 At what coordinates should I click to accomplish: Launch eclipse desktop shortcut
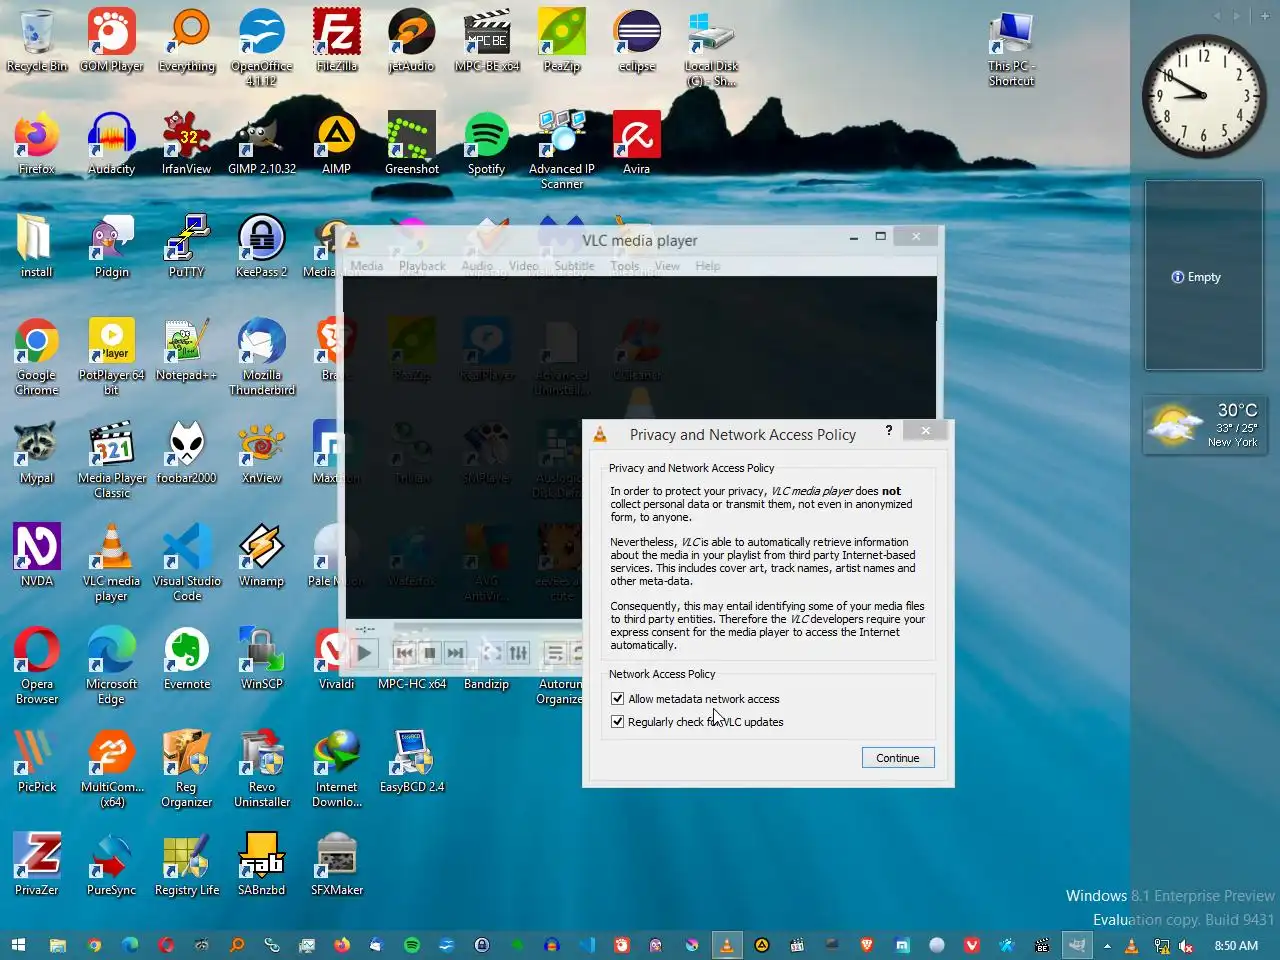(x=637, y=41)
